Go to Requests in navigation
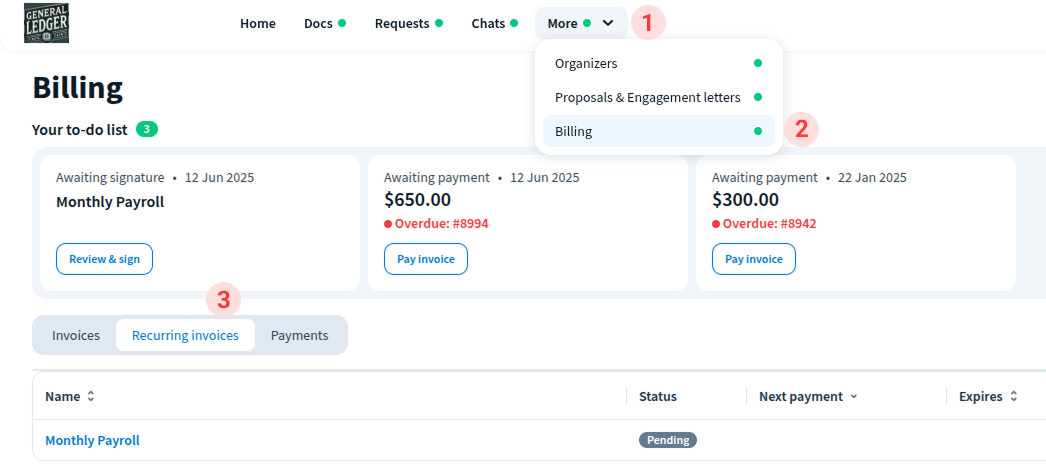This screenshot has width=1046, height=467. click(402, 23)
